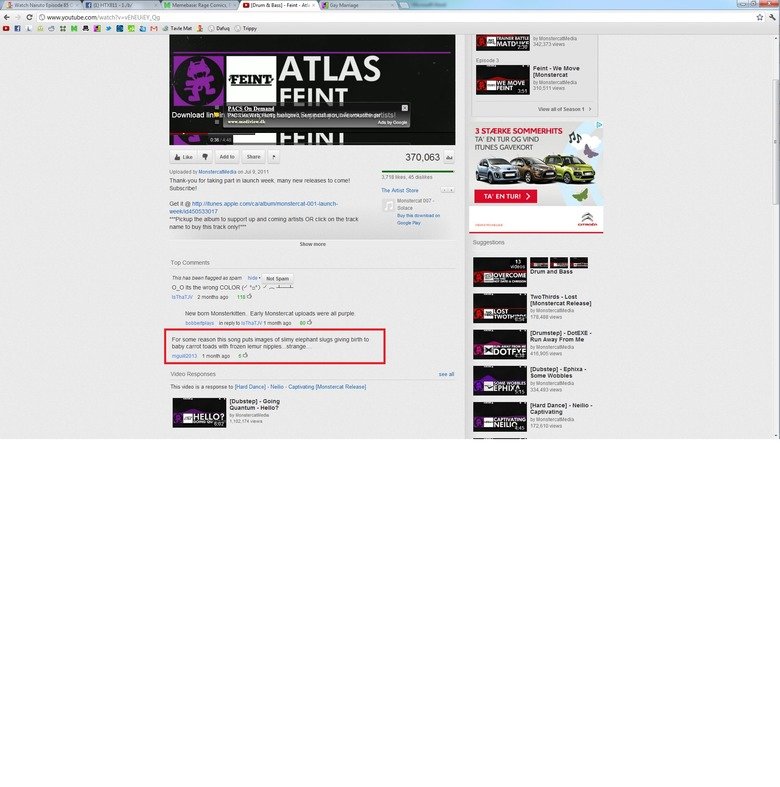Screen dimensions: 780x787
Task: Click the thumbs-up Like button
Action: 182,157
